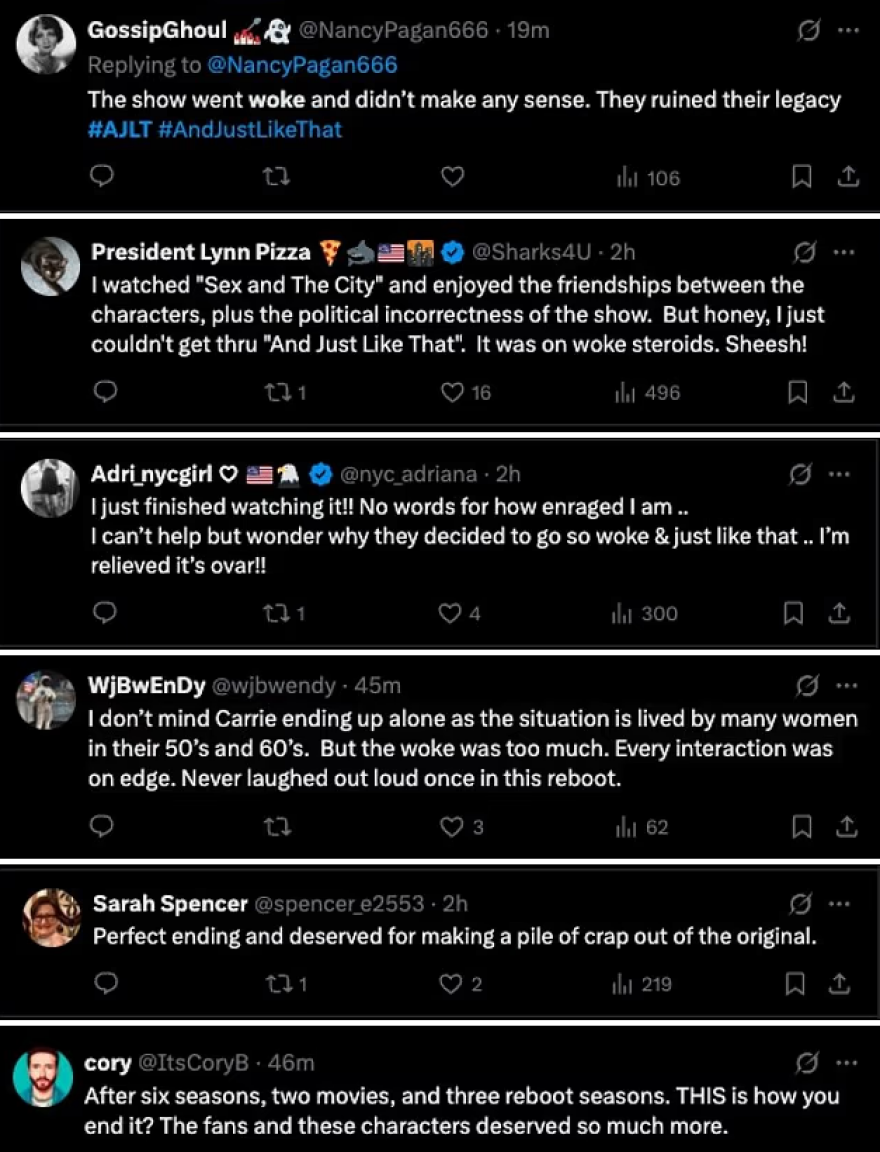Bookmark Sarah Spencer's tweet
Image resolution: width=880 pixels, height=1152 pixels.
click(x=798, y=984)
